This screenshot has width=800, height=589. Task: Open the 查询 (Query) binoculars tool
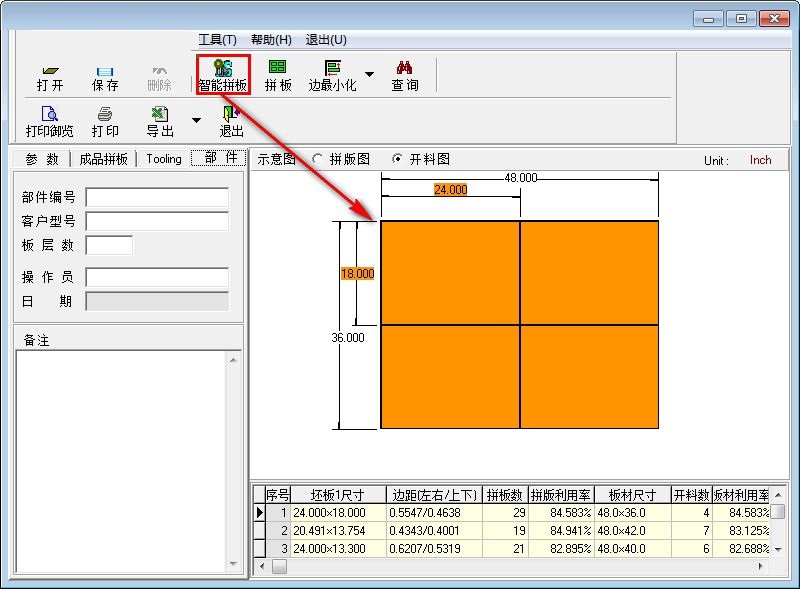(x=405, y=76)
